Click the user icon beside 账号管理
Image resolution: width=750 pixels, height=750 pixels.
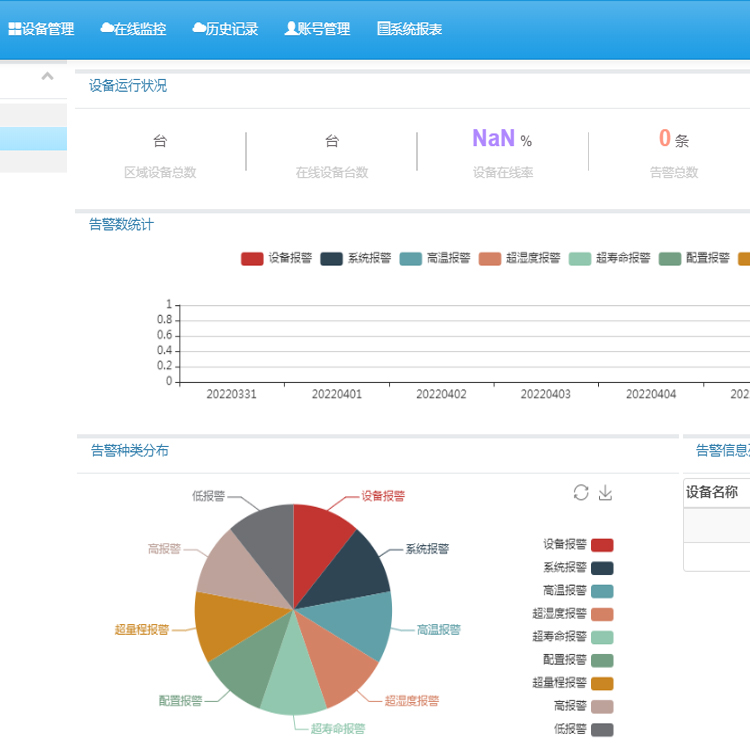tap(291, 29)
